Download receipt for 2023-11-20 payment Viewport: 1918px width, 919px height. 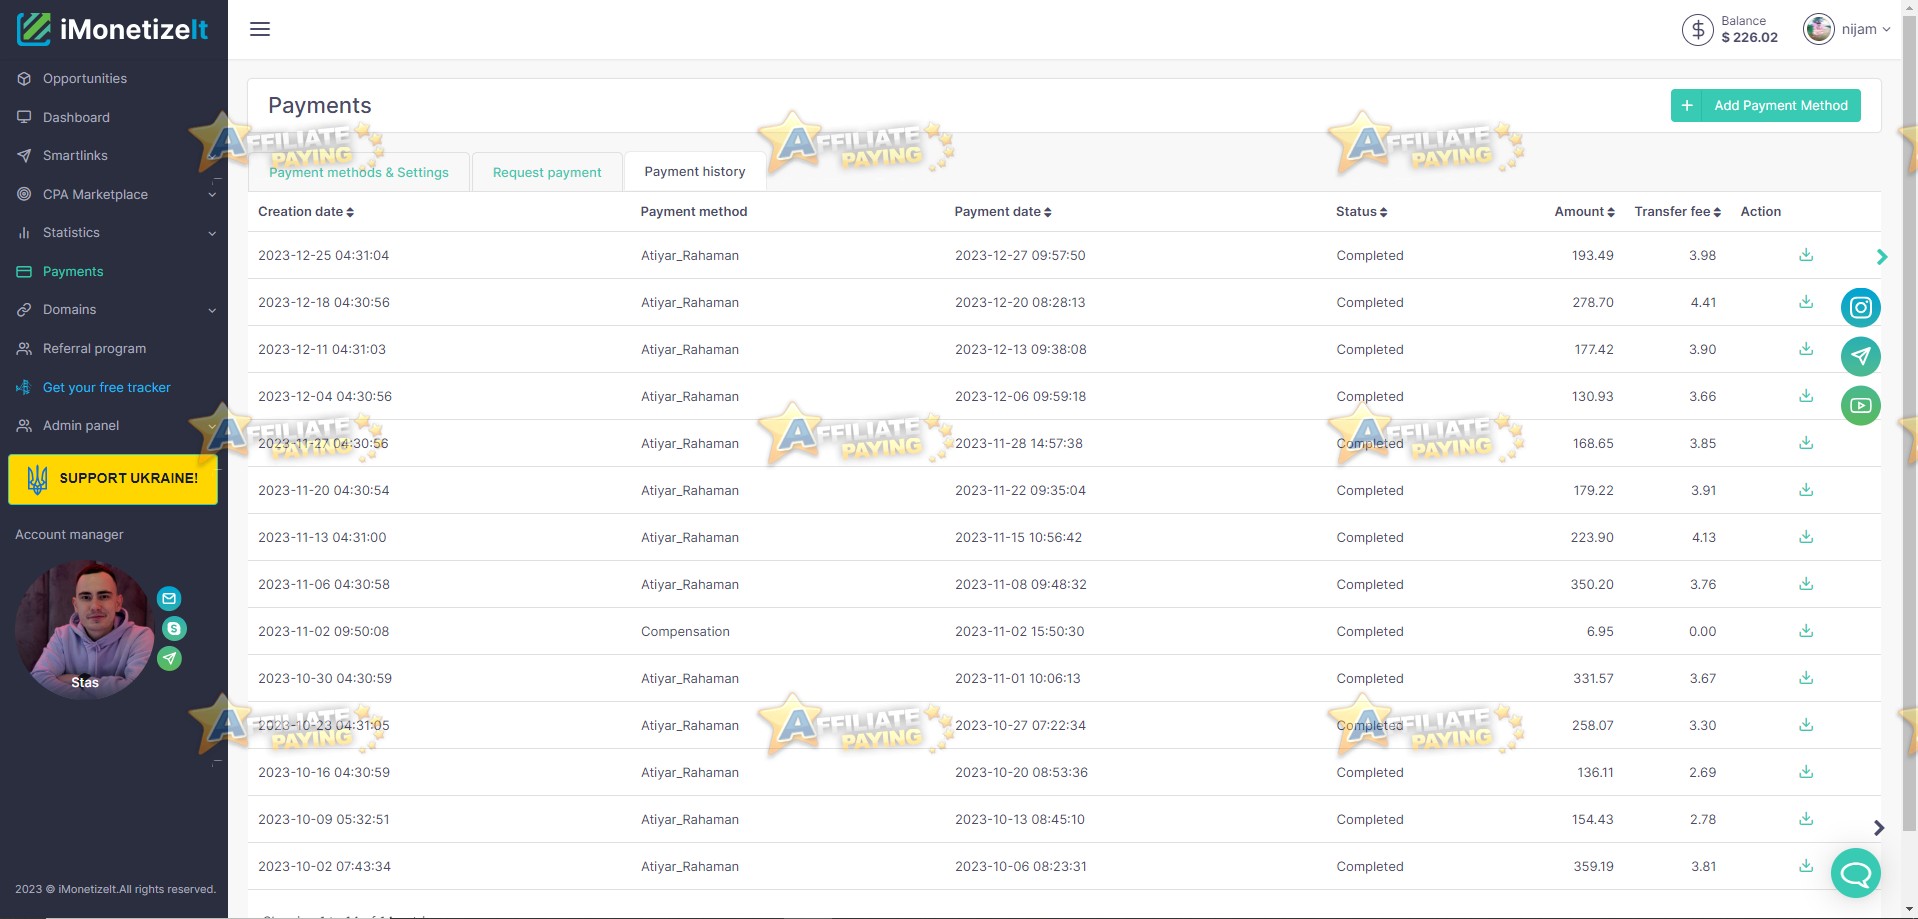[1806, 490]
